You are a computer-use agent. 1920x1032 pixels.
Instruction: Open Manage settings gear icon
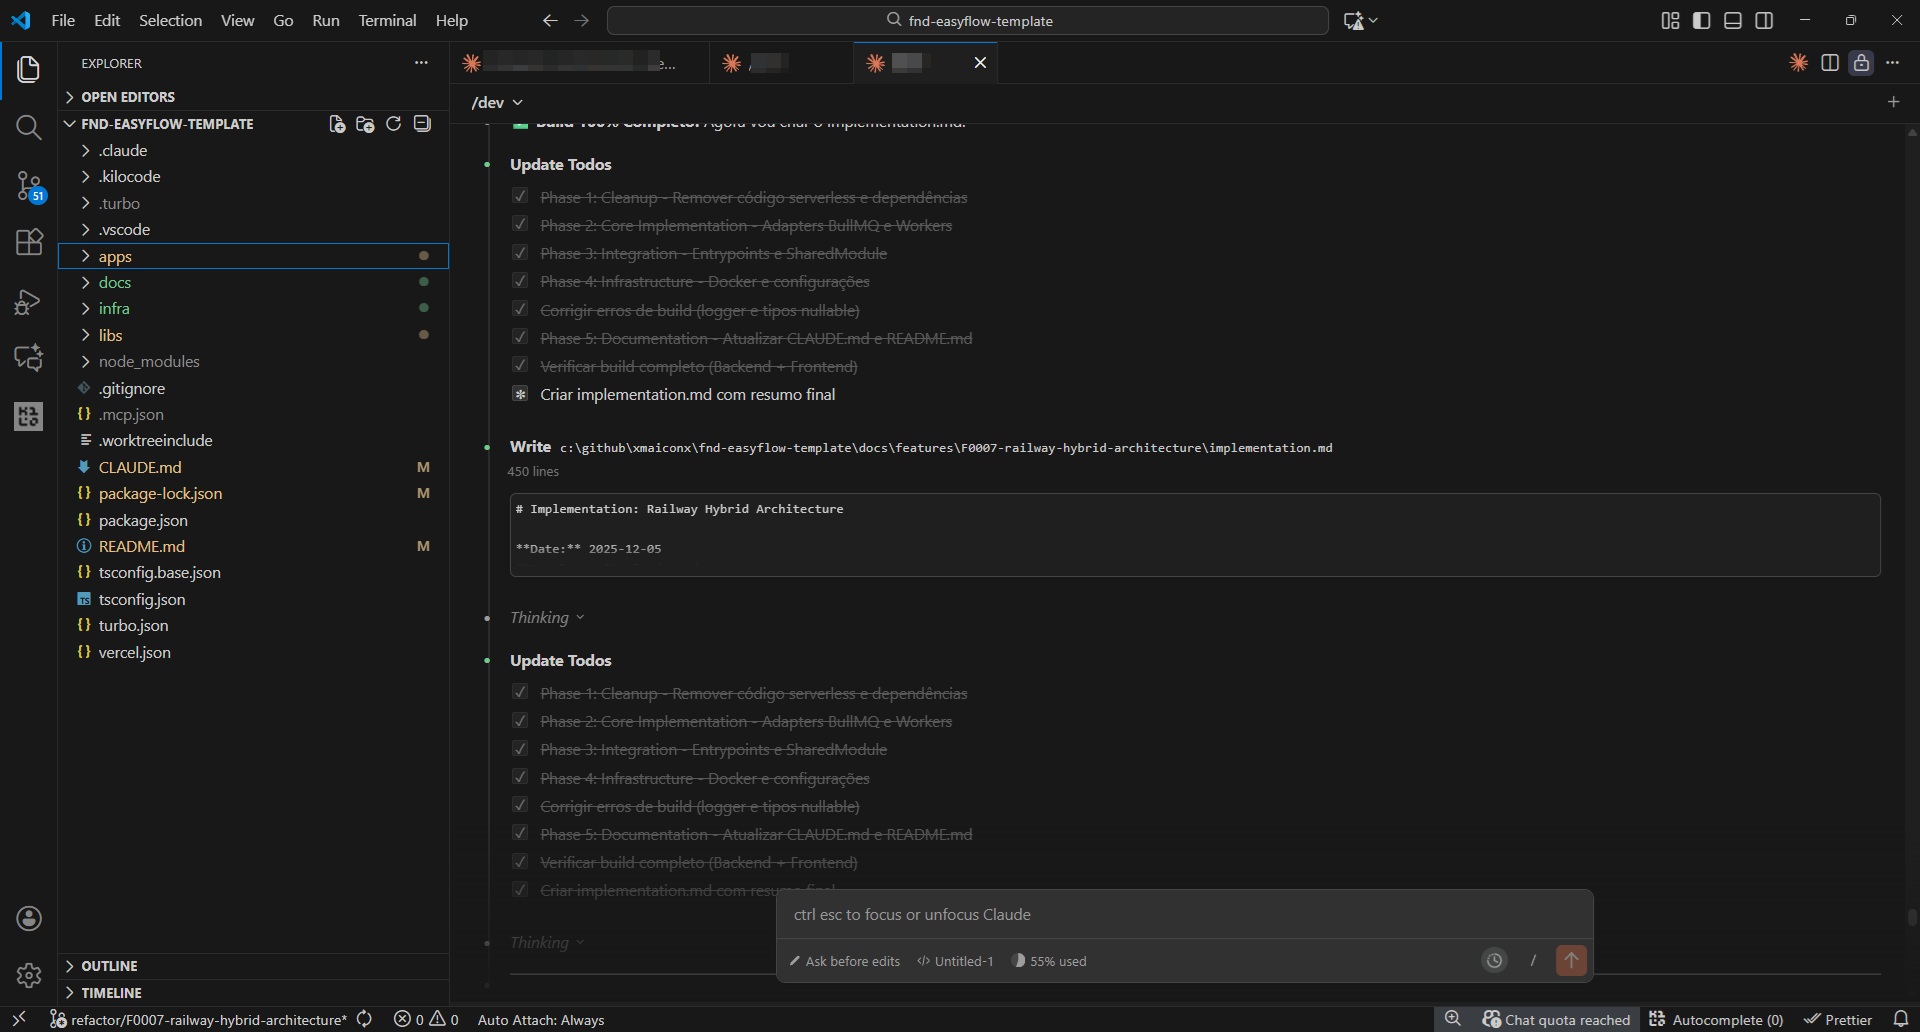[x=29, y=976]
